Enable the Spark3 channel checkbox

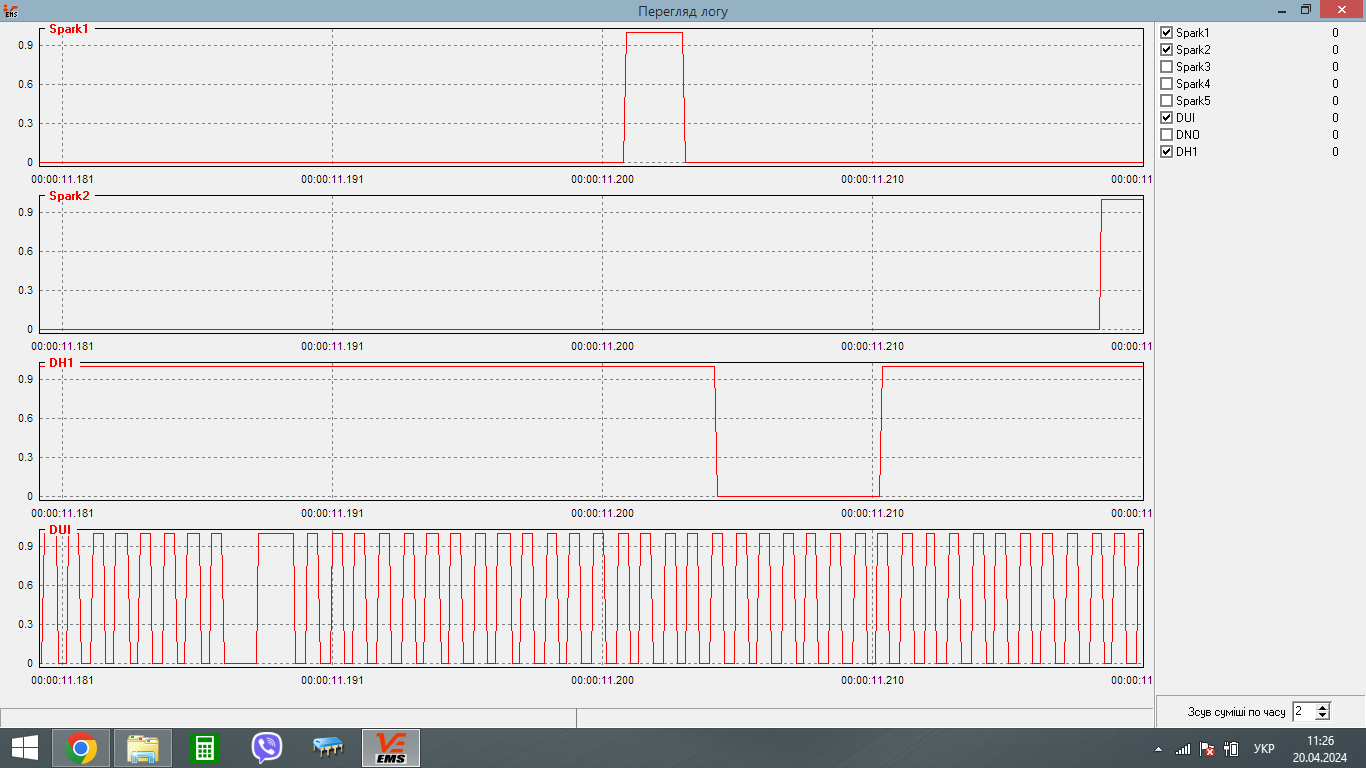tap(1166, 67)
